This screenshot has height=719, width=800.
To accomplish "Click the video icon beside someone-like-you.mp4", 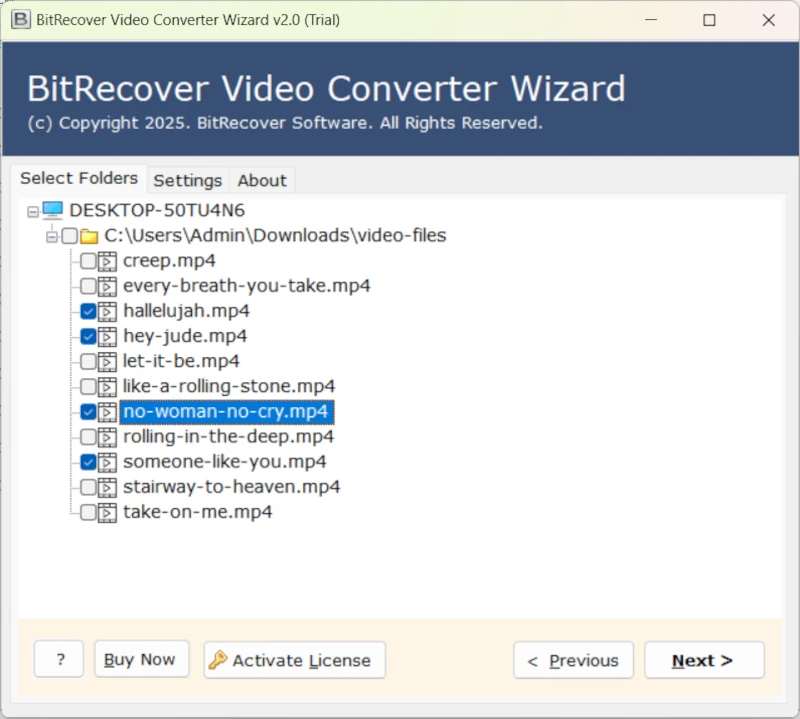I will tap(107, 462).
